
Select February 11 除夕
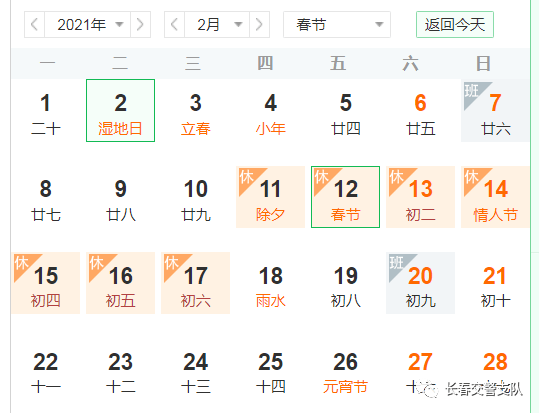(x=271, y=197)
